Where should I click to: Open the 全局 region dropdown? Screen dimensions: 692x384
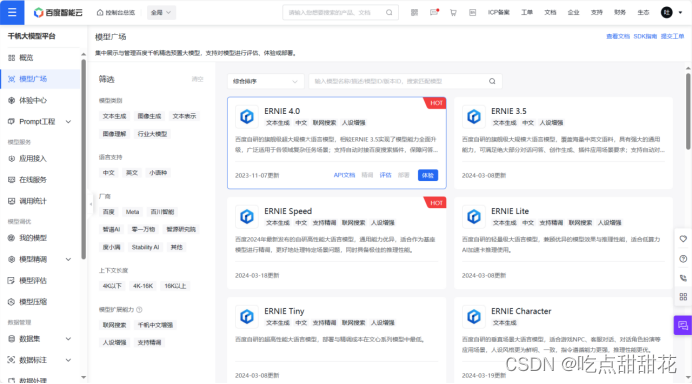click(161, 12)
